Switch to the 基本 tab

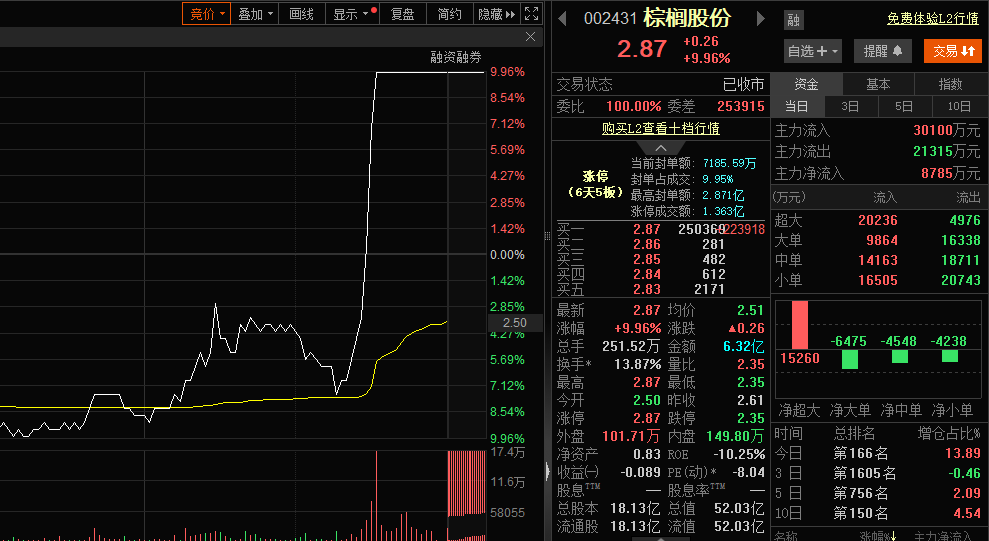(878, 84)
